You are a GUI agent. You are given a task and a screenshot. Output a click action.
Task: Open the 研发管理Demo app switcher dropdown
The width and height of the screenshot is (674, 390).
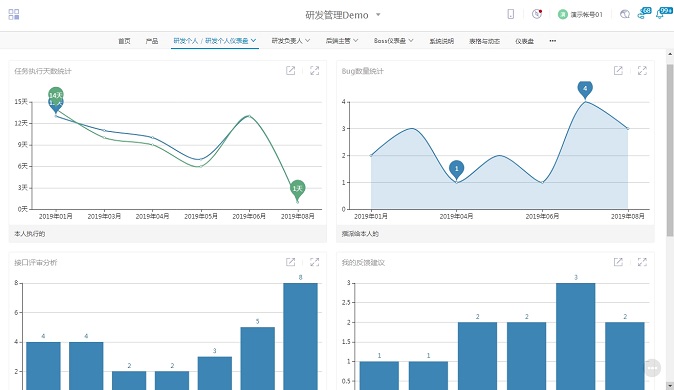click(x=378, y=15)
